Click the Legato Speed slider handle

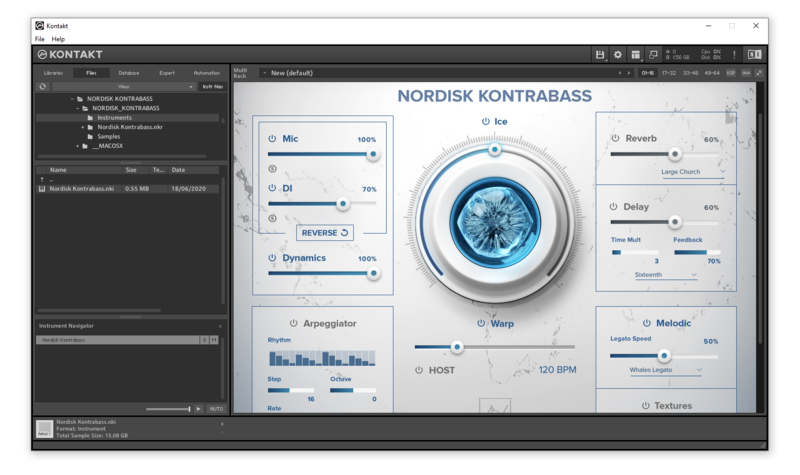coord(664,355)
